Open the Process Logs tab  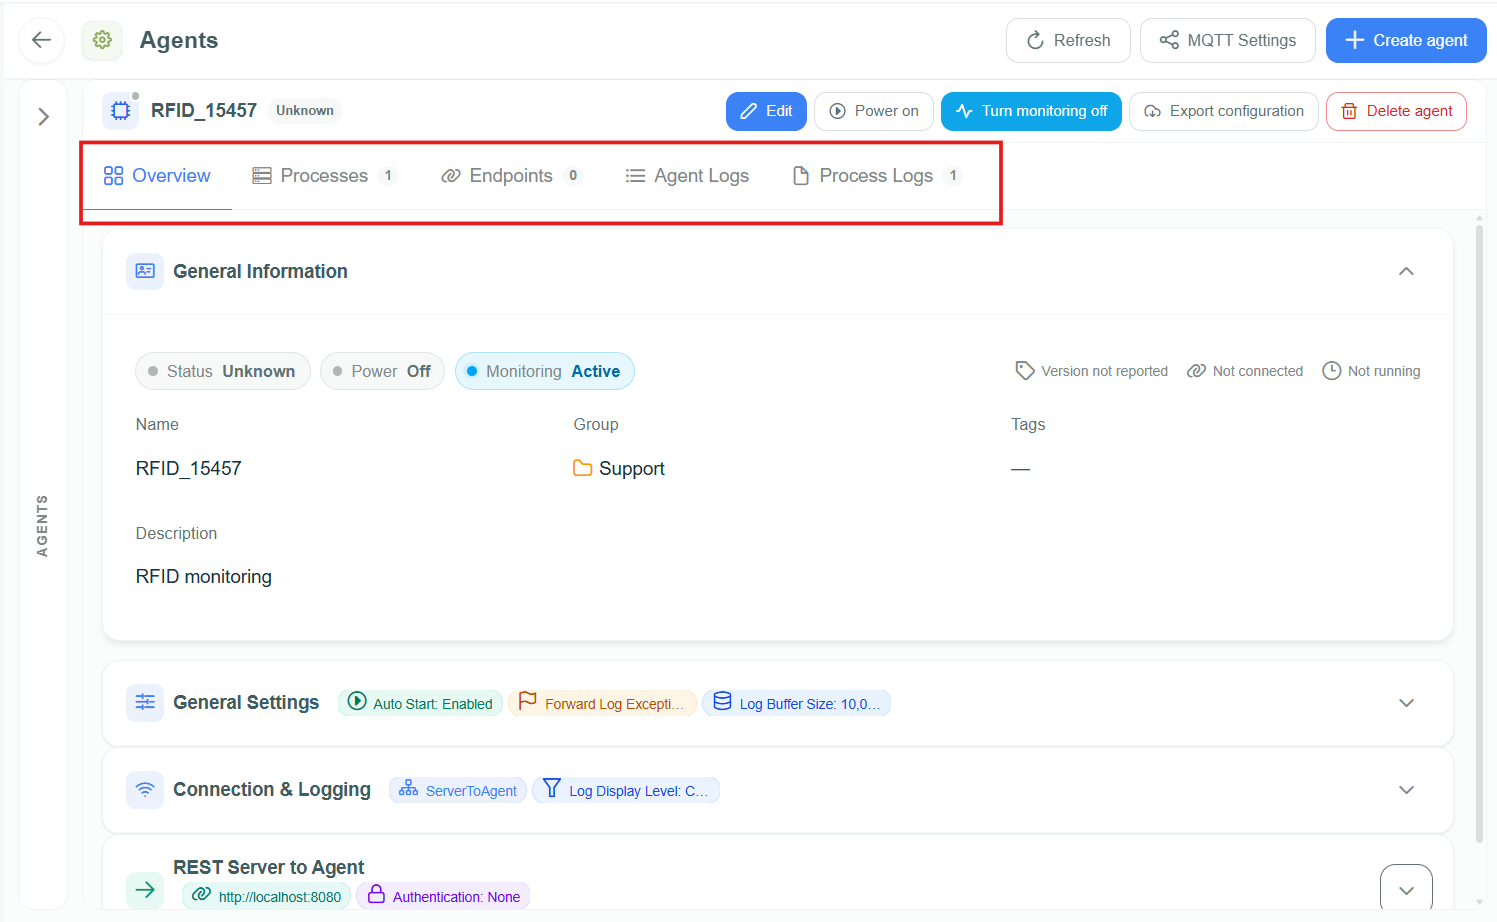pyautogui.click(x=877, y=176)
